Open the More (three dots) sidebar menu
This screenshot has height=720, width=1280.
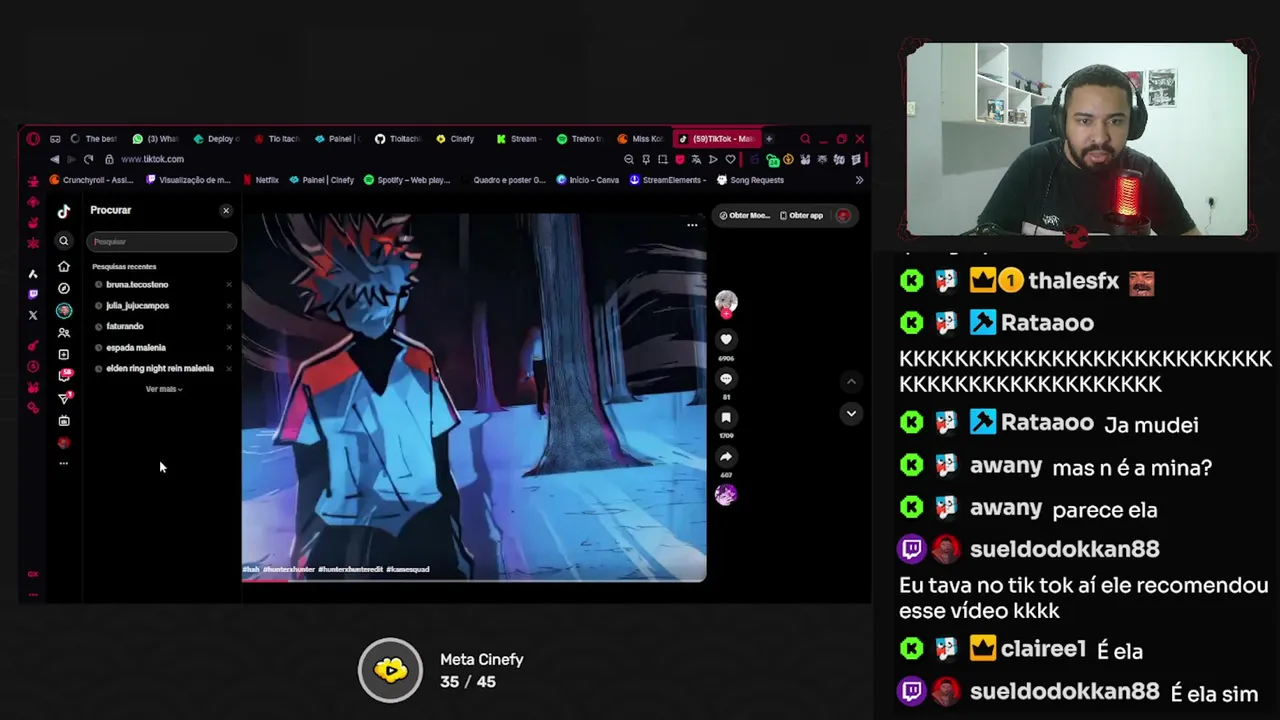63,463
